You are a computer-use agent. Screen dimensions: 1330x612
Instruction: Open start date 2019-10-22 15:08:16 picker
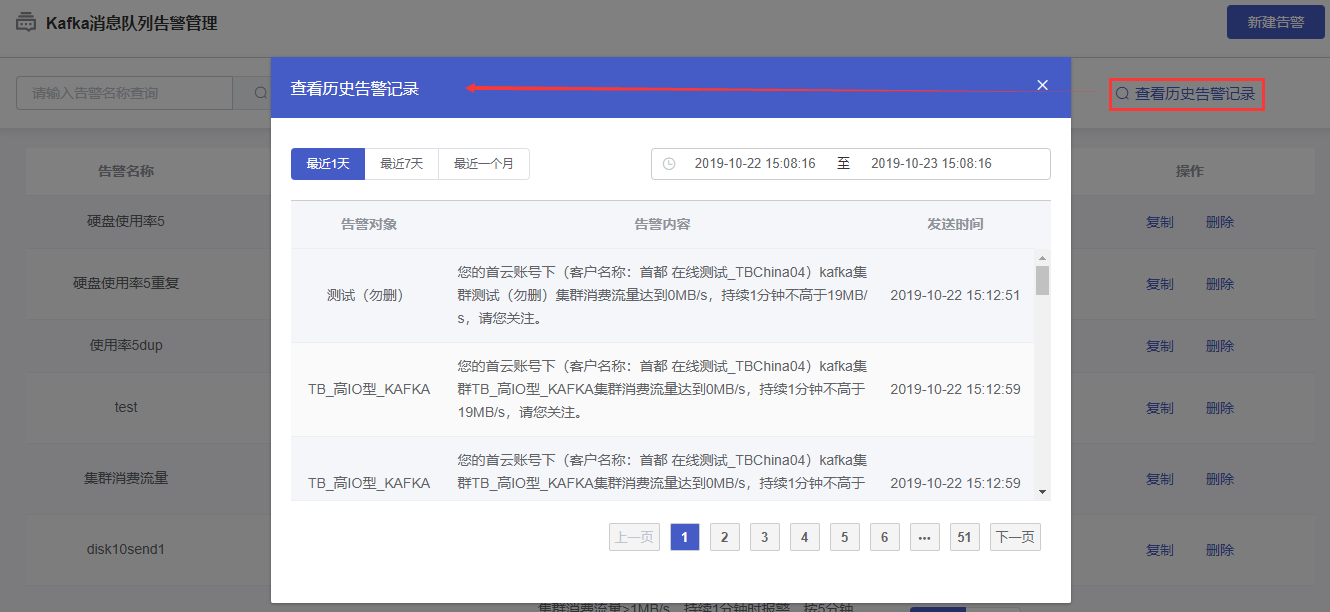pyautogui.click(x=755, y=163)
